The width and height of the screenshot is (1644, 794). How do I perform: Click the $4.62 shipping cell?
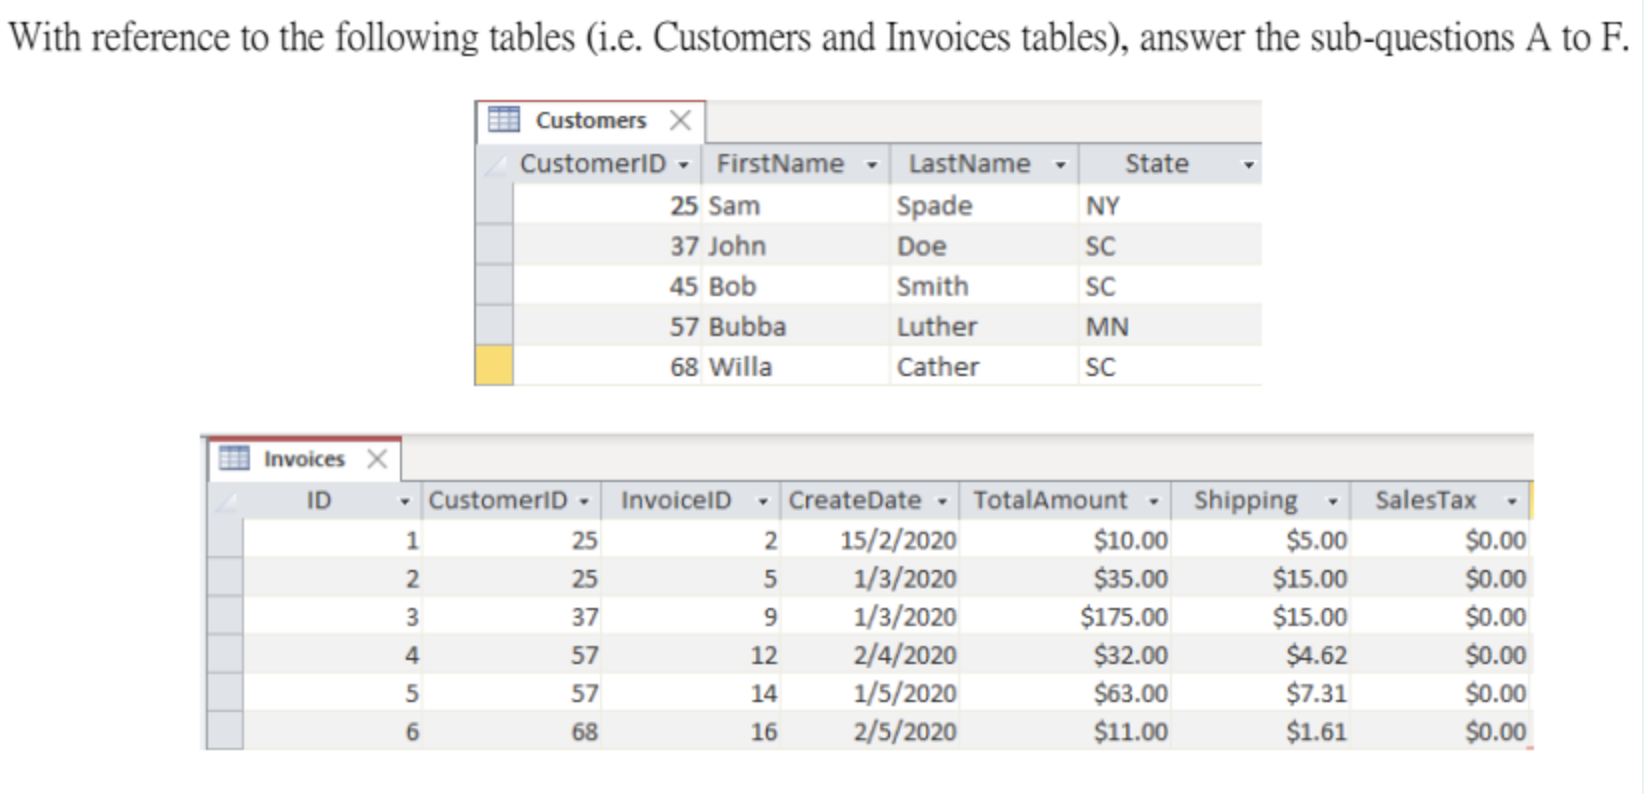pos(1259,655)
